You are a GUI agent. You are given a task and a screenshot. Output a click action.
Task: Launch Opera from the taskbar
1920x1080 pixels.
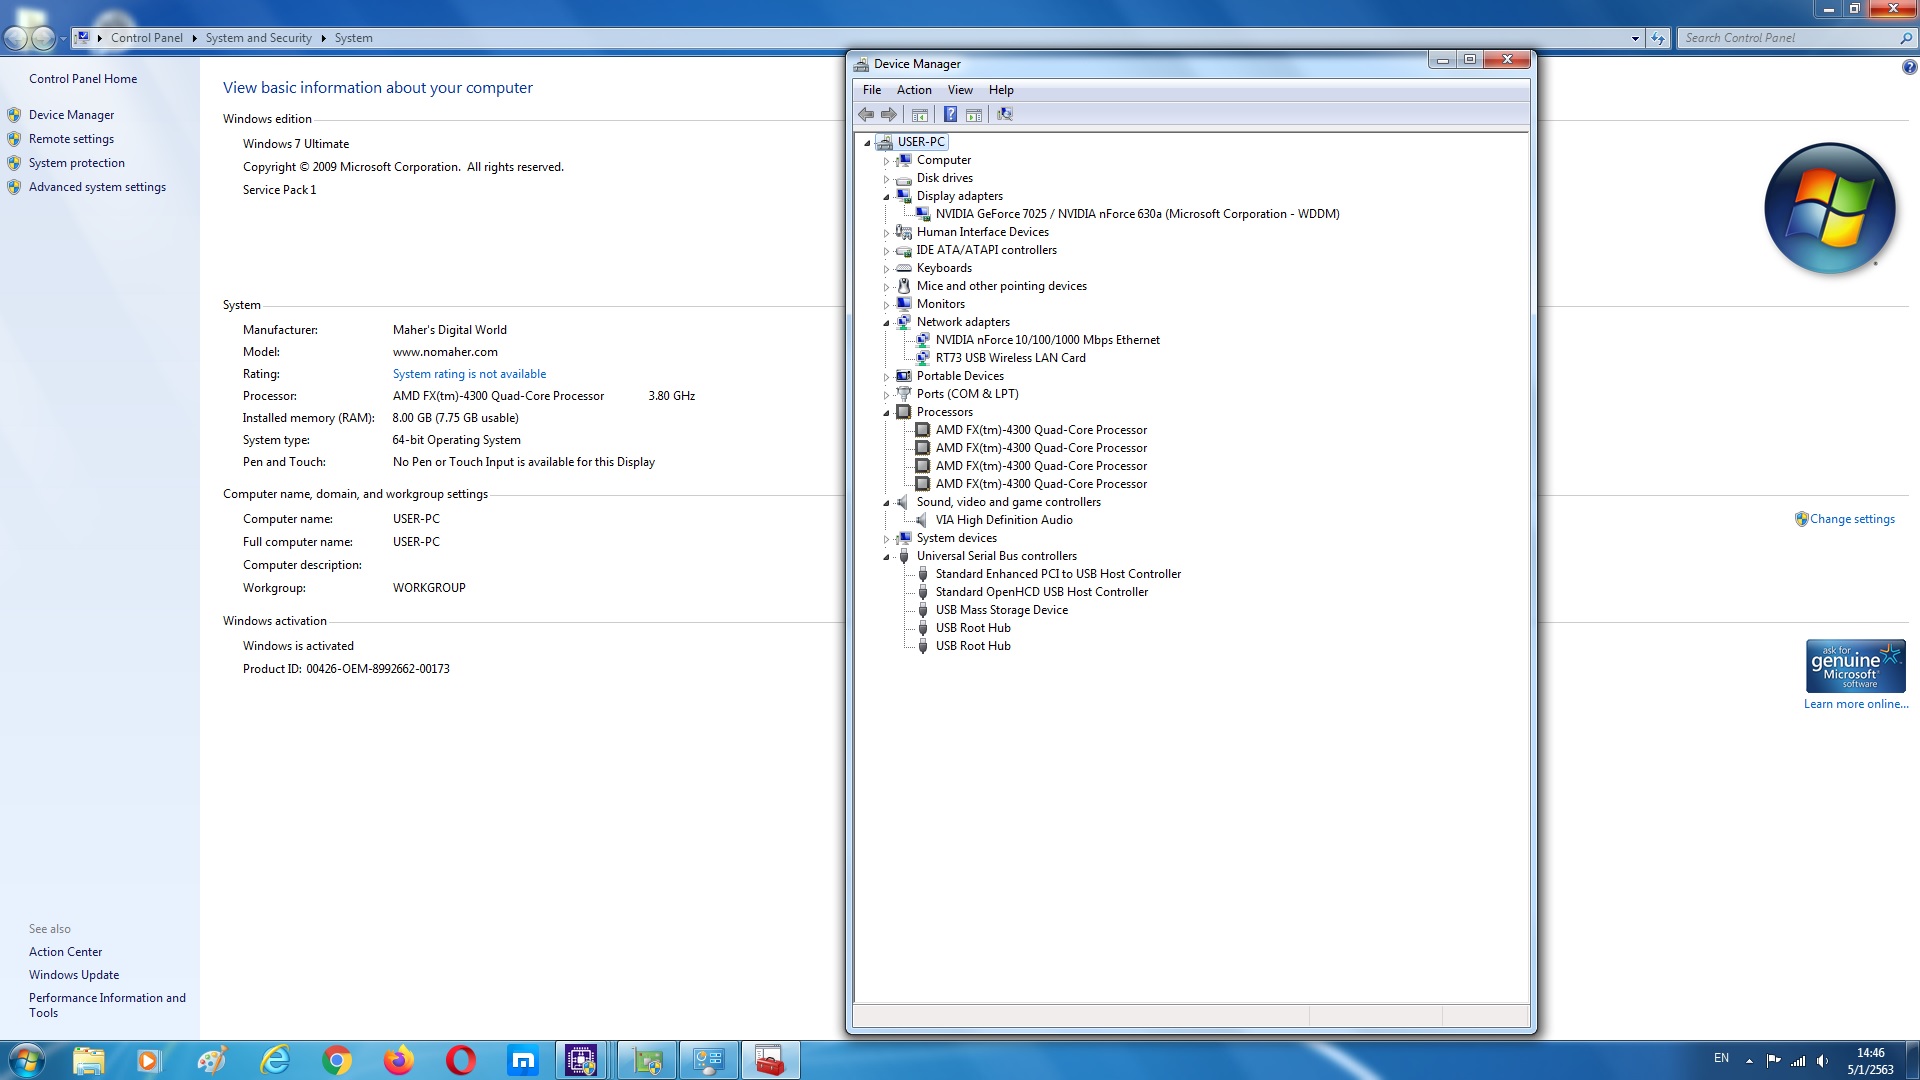pyautogui.click(x=461, y=1060)
